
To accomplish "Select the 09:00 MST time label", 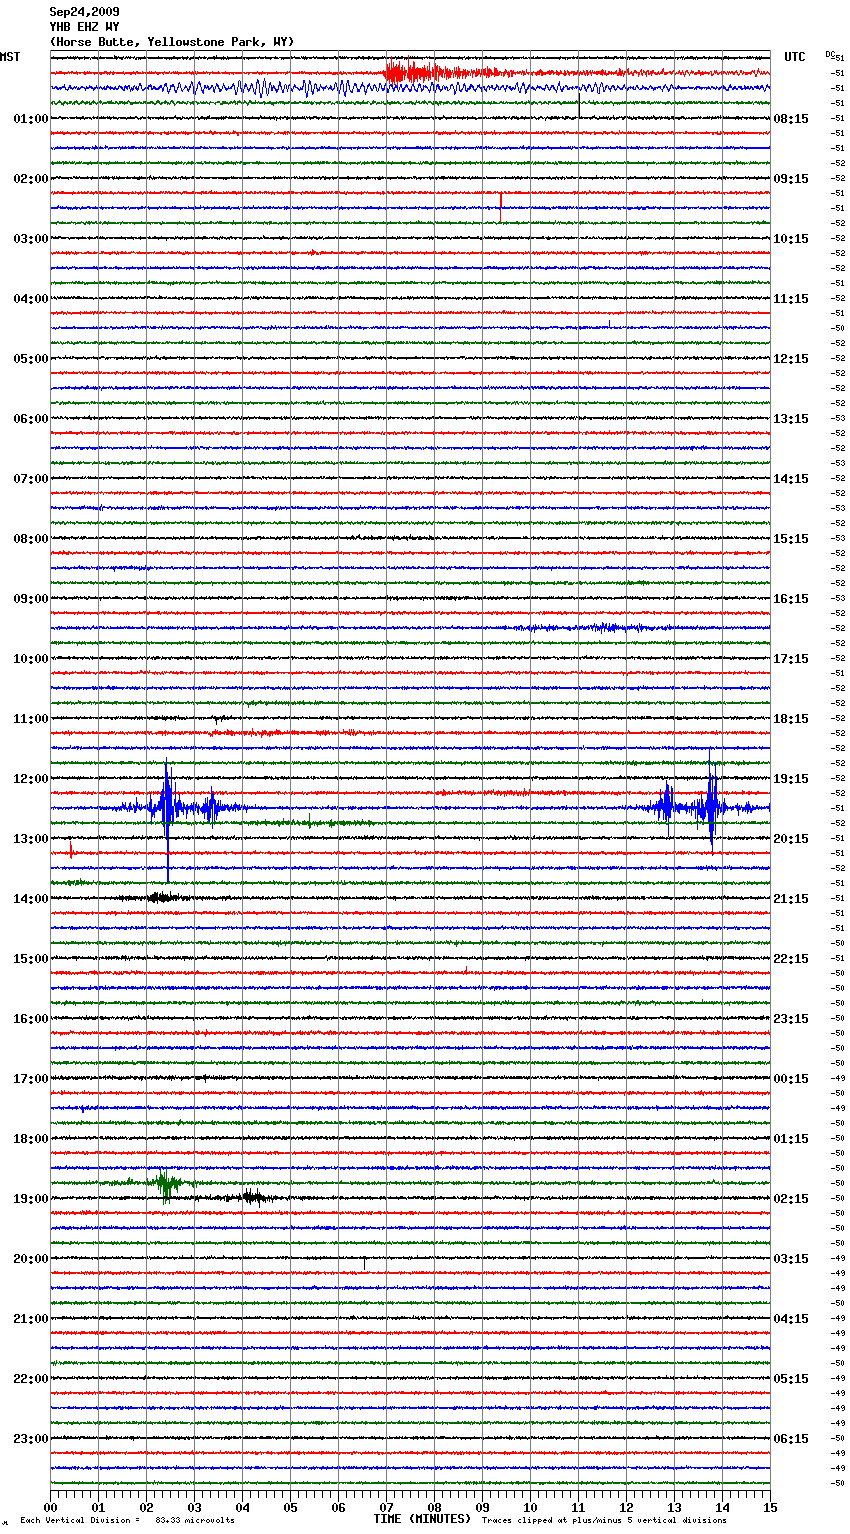I will point(31,599).
